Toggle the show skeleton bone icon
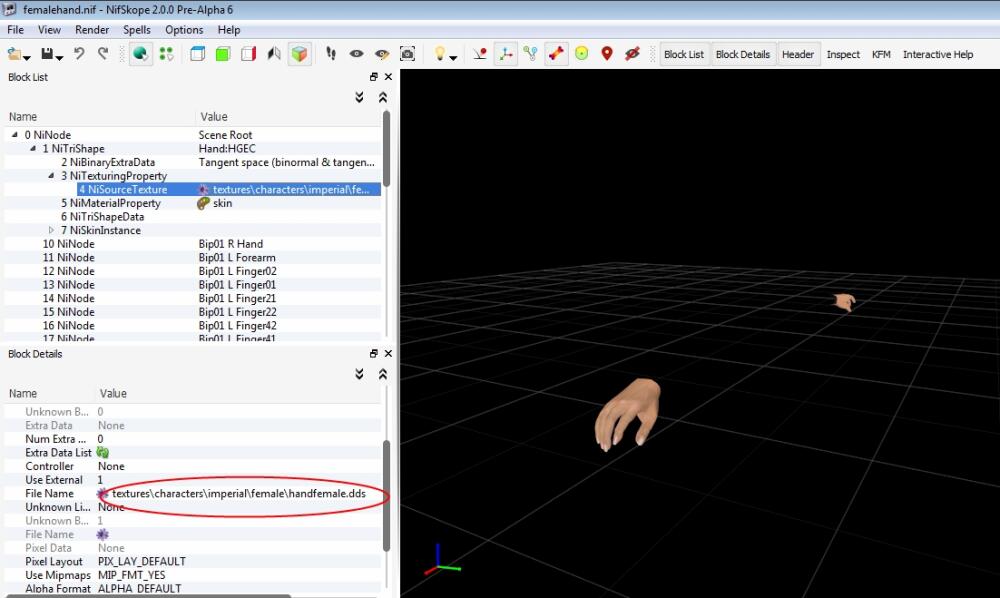 [556, 54]
